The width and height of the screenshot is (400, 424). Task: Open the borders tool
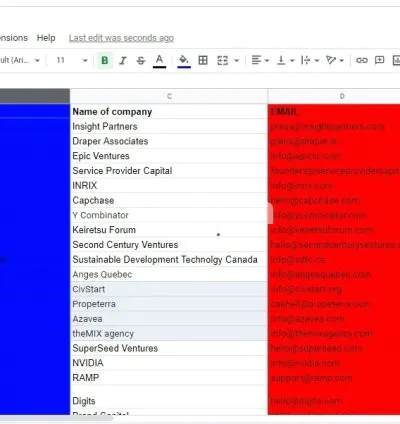pyautogui.click(x=203, y=60)
